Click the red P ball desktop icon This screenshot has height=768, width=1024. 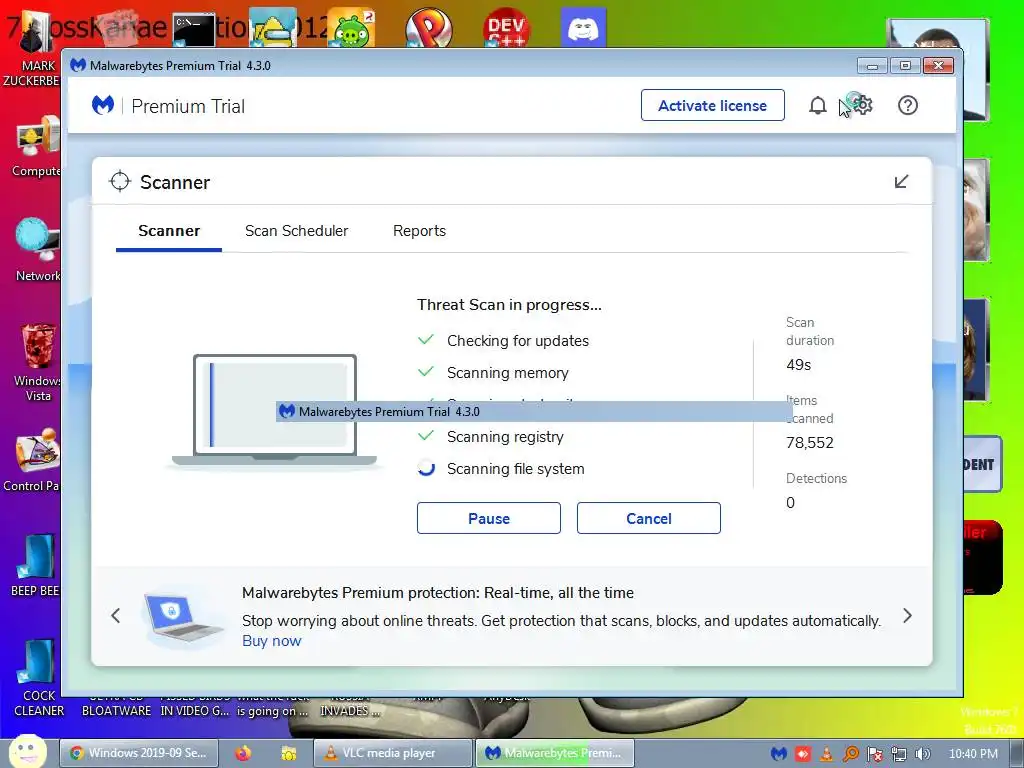(x=428, y=27)
